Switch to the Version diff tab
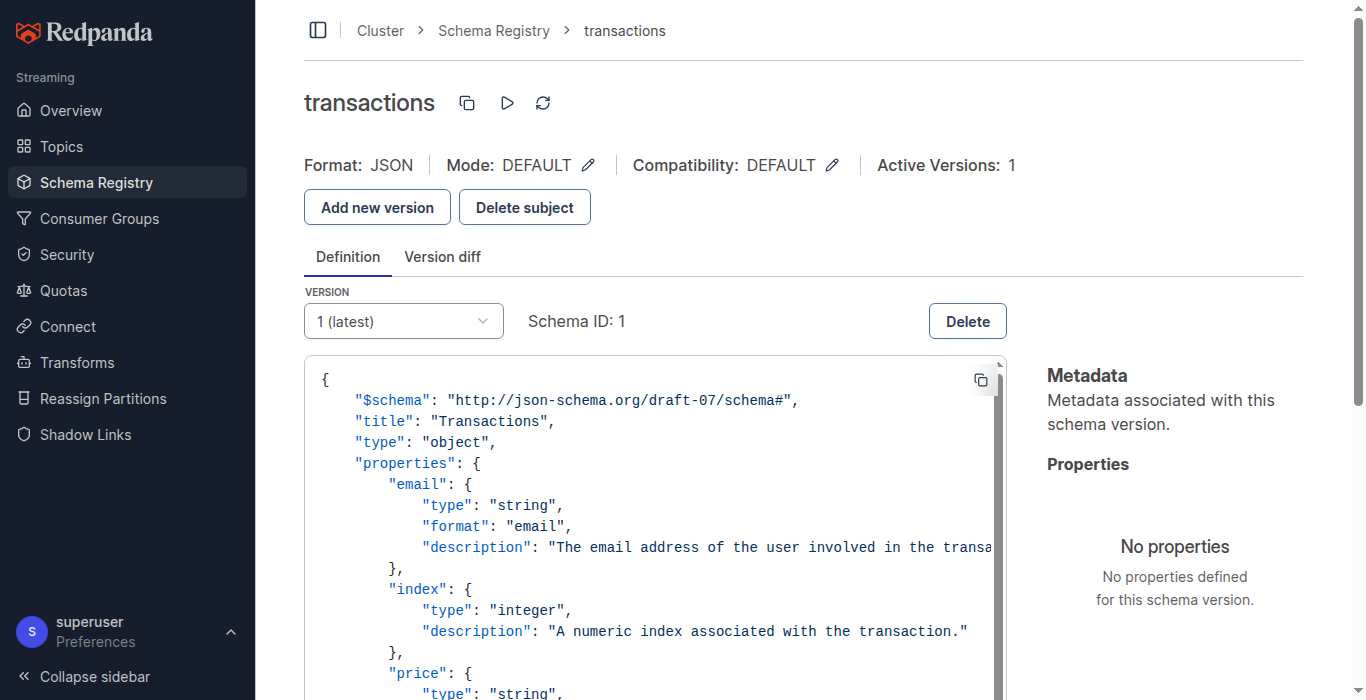 point(442,257)
